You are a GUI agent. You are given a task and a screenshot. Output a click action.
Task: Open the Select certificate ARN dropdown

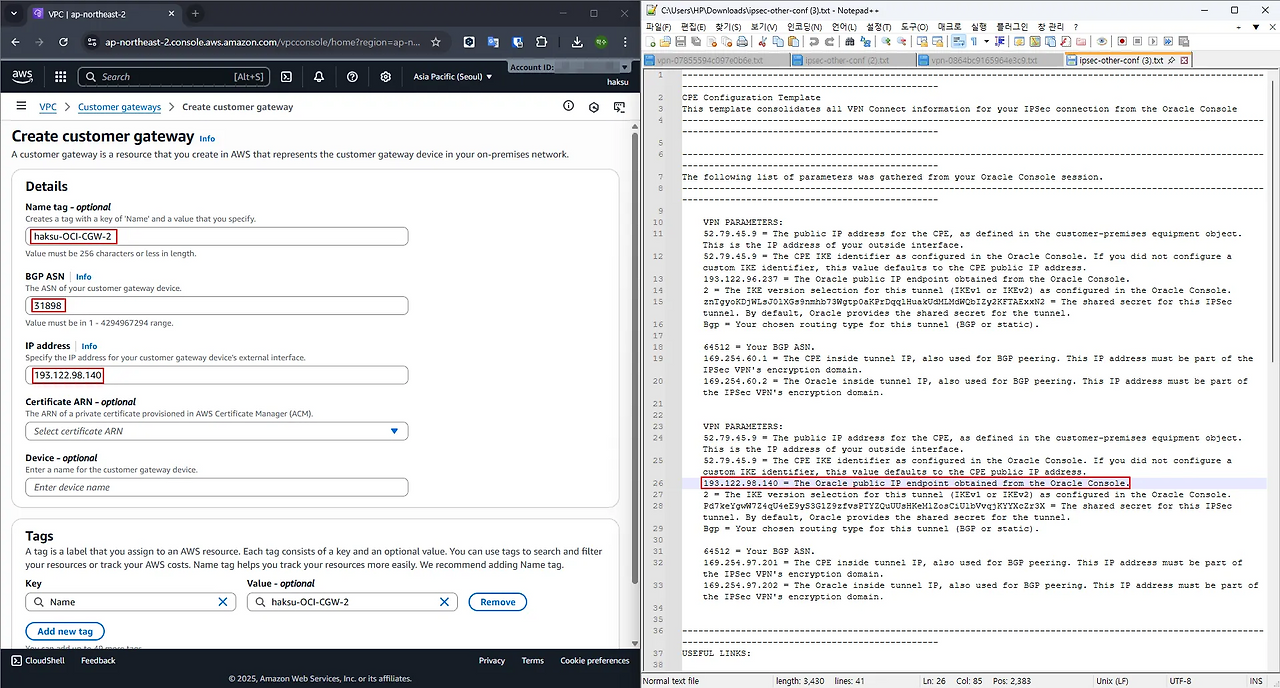point(216,431)
